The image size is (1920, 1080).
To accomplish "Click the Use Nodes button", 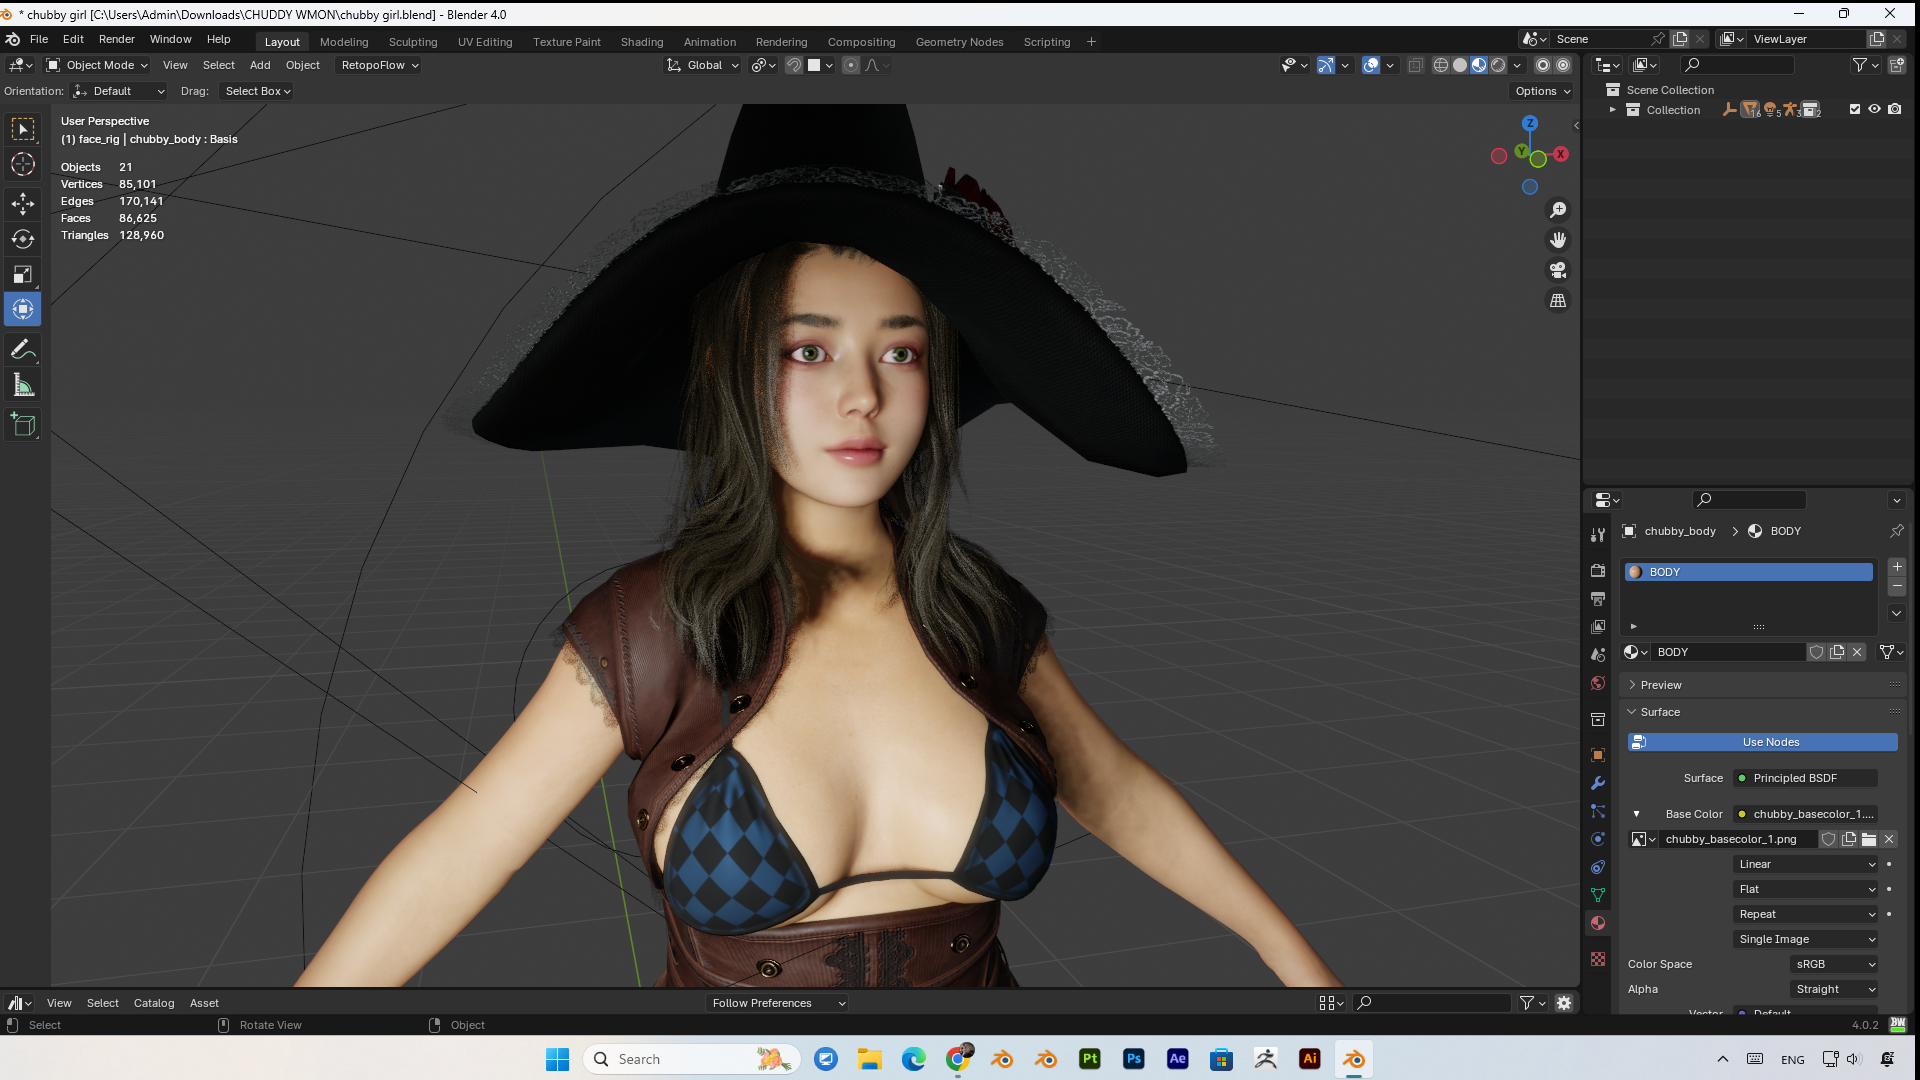I will pos(1769,742).
